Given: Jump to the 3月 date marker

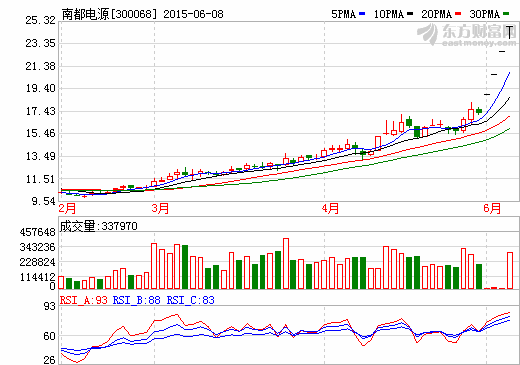Looking at the screenshot, I should pyautogui.click(x=160, y=209).
